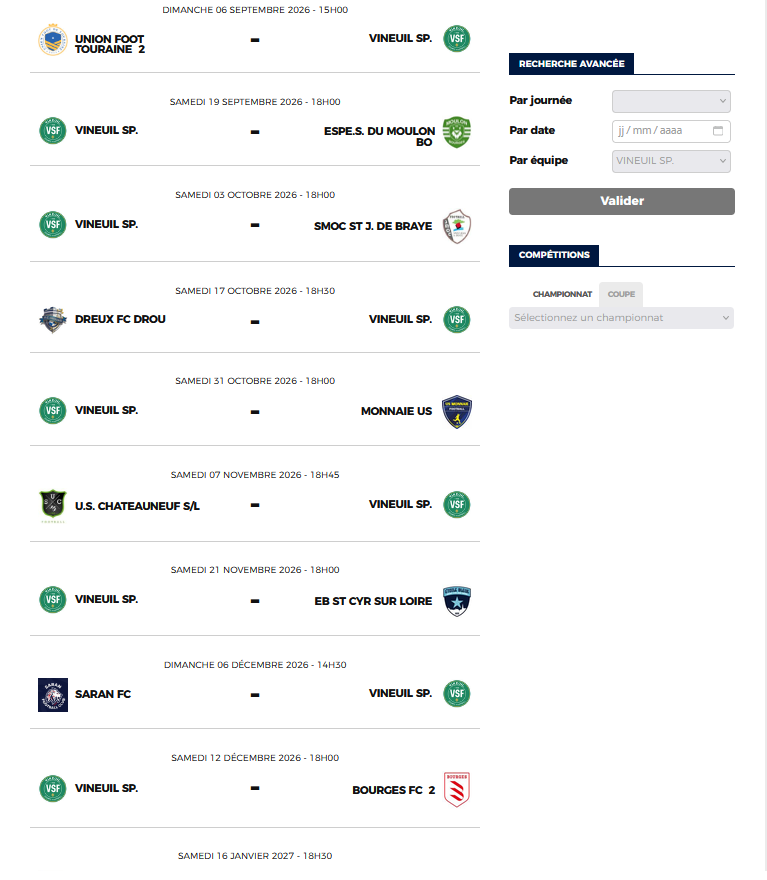This screenshot has height=880, width=767.
Task: Switch to the Championnat tab
Action: click(562, 294)
